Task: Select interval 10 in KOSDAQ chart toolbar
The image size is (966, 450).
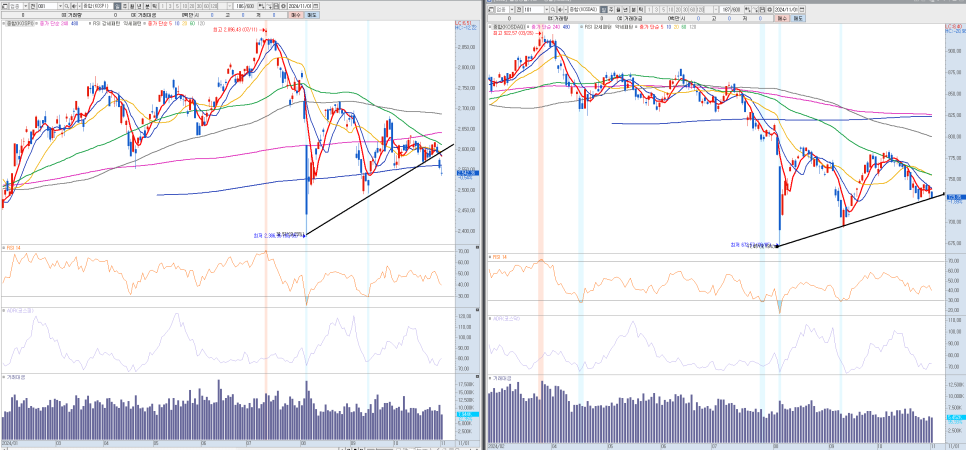Action: [670, 9]
